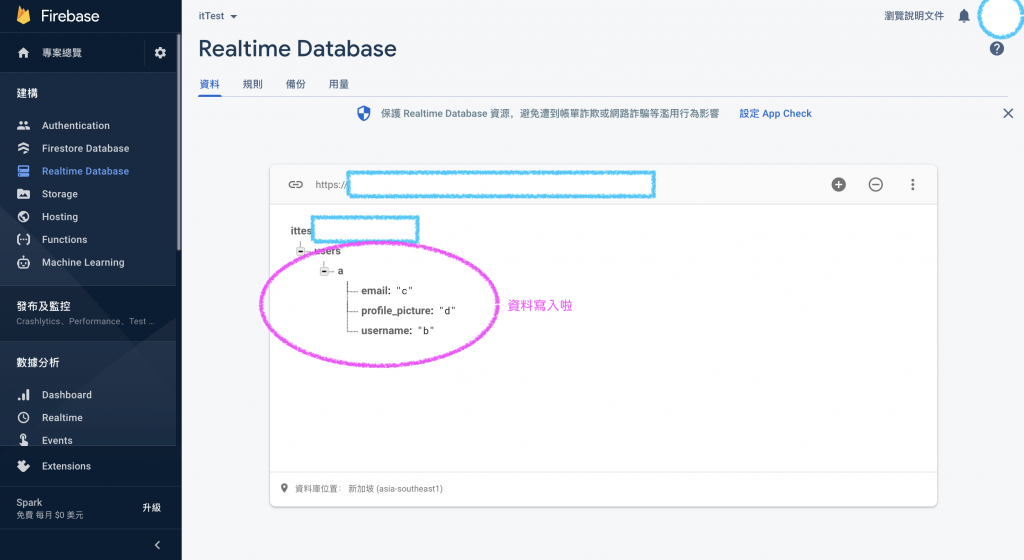Click the 資料庫位置 新加坡 text
Screen dimensions: 1024x560
pos(369,488)
